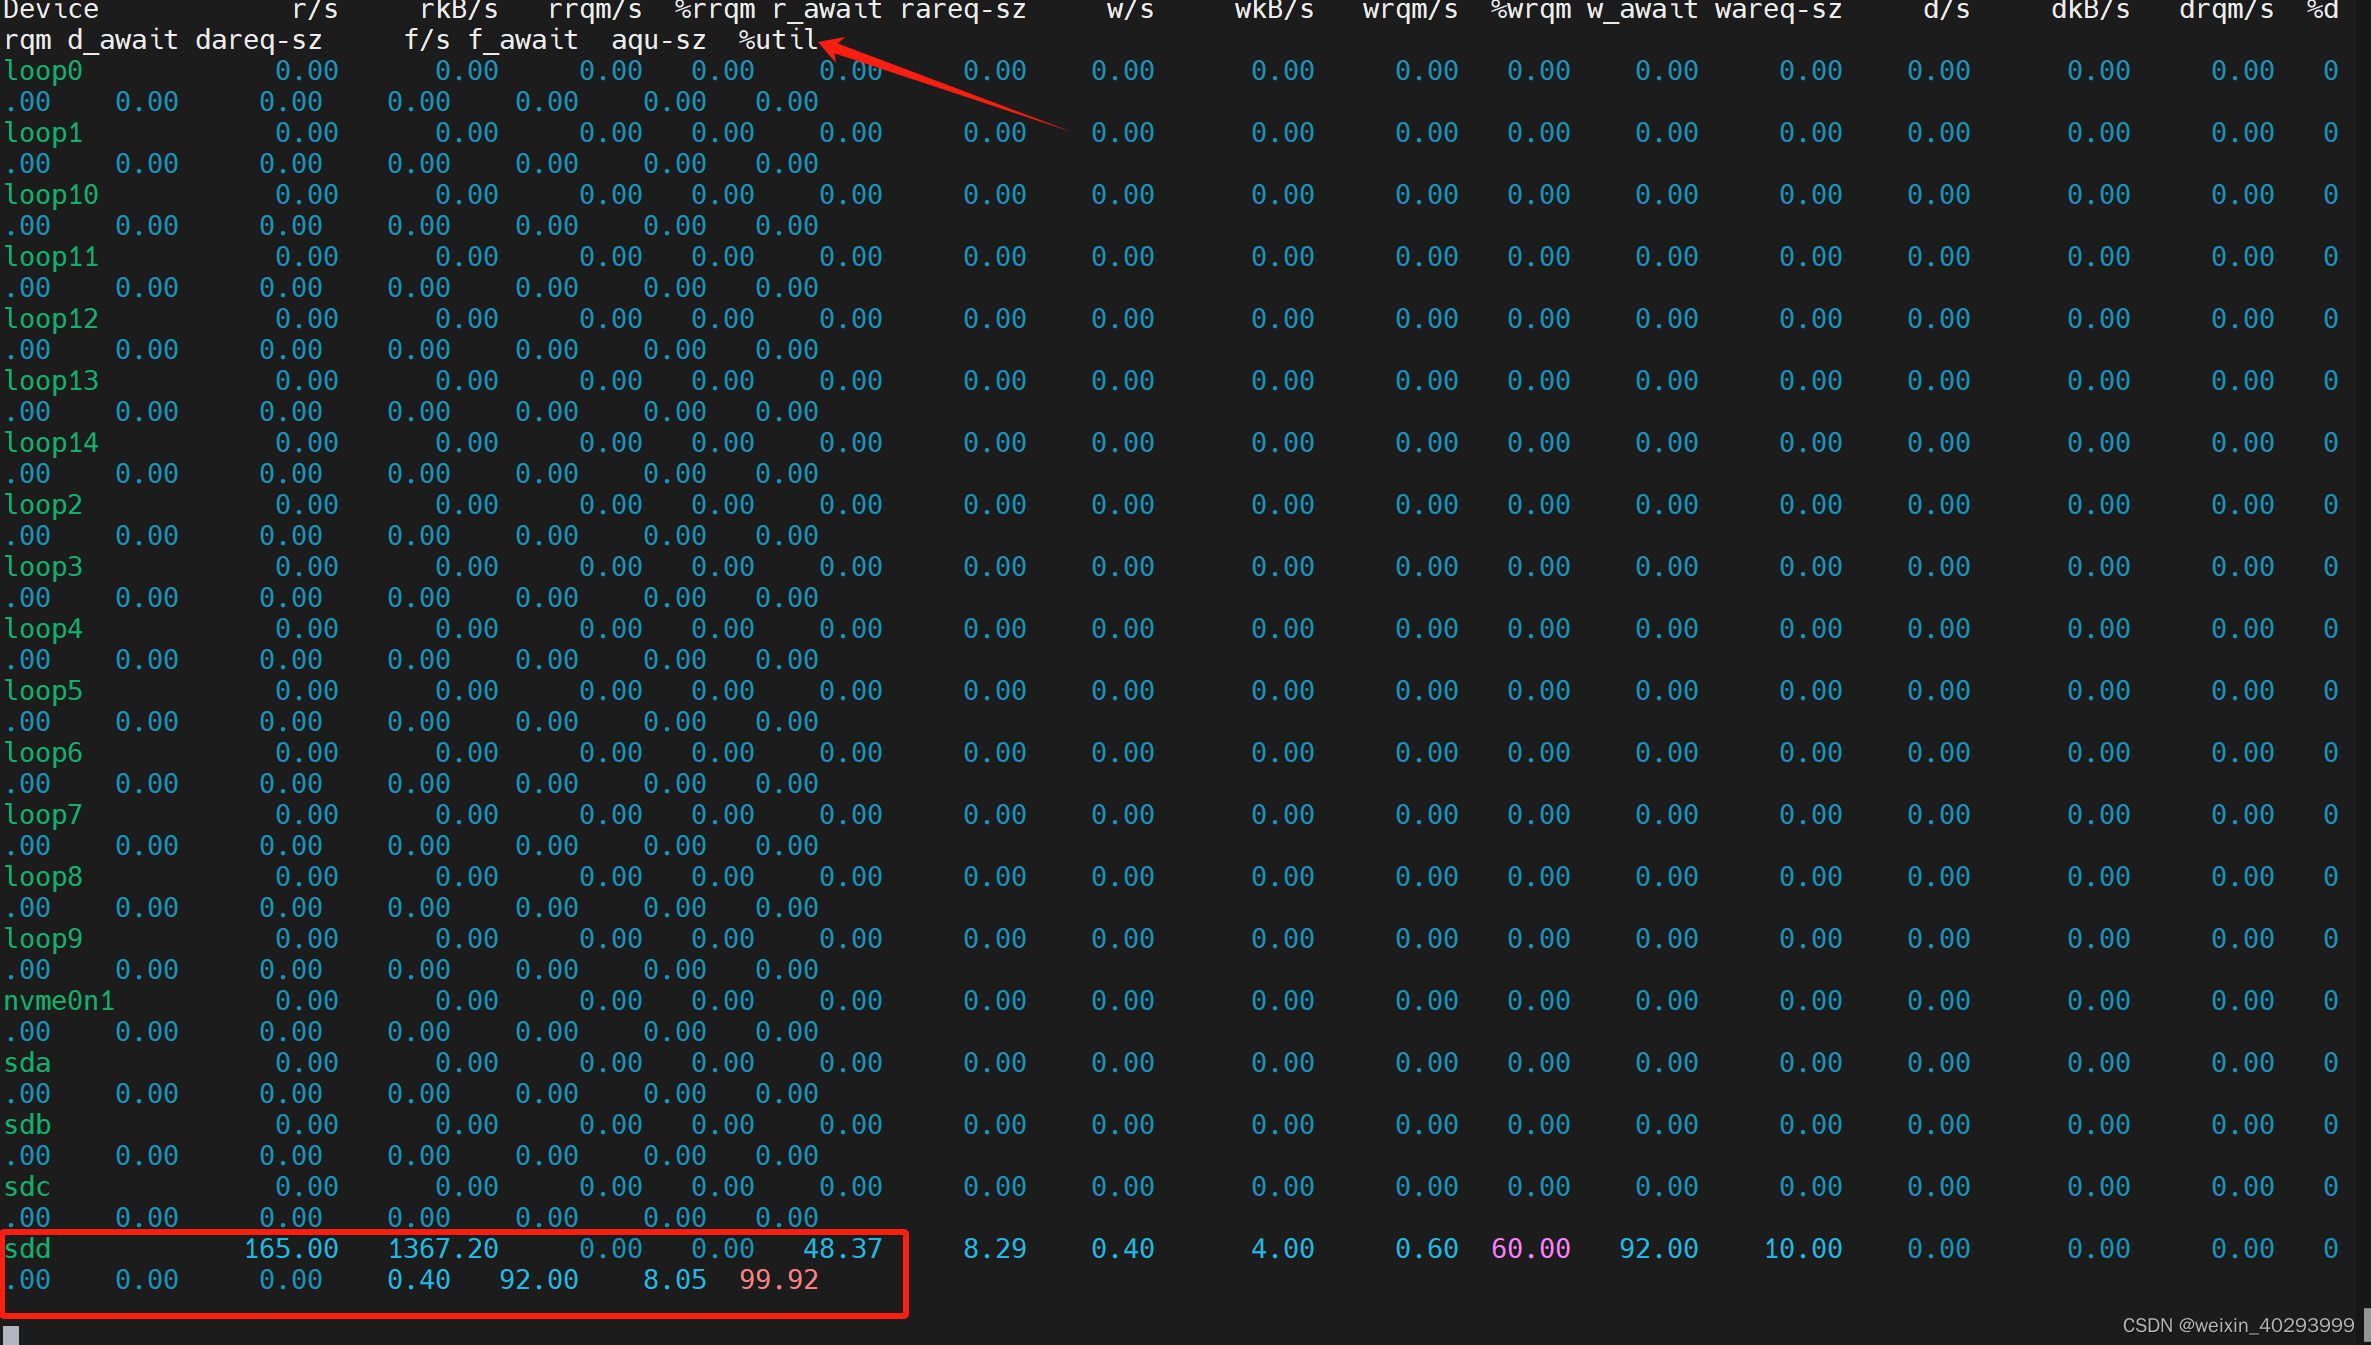The height and width of the screenshot is (1345, 2371).
Task: Click the 8.29 rareq-sz value
Action: pyautogui.click(x=994, y=1248)
